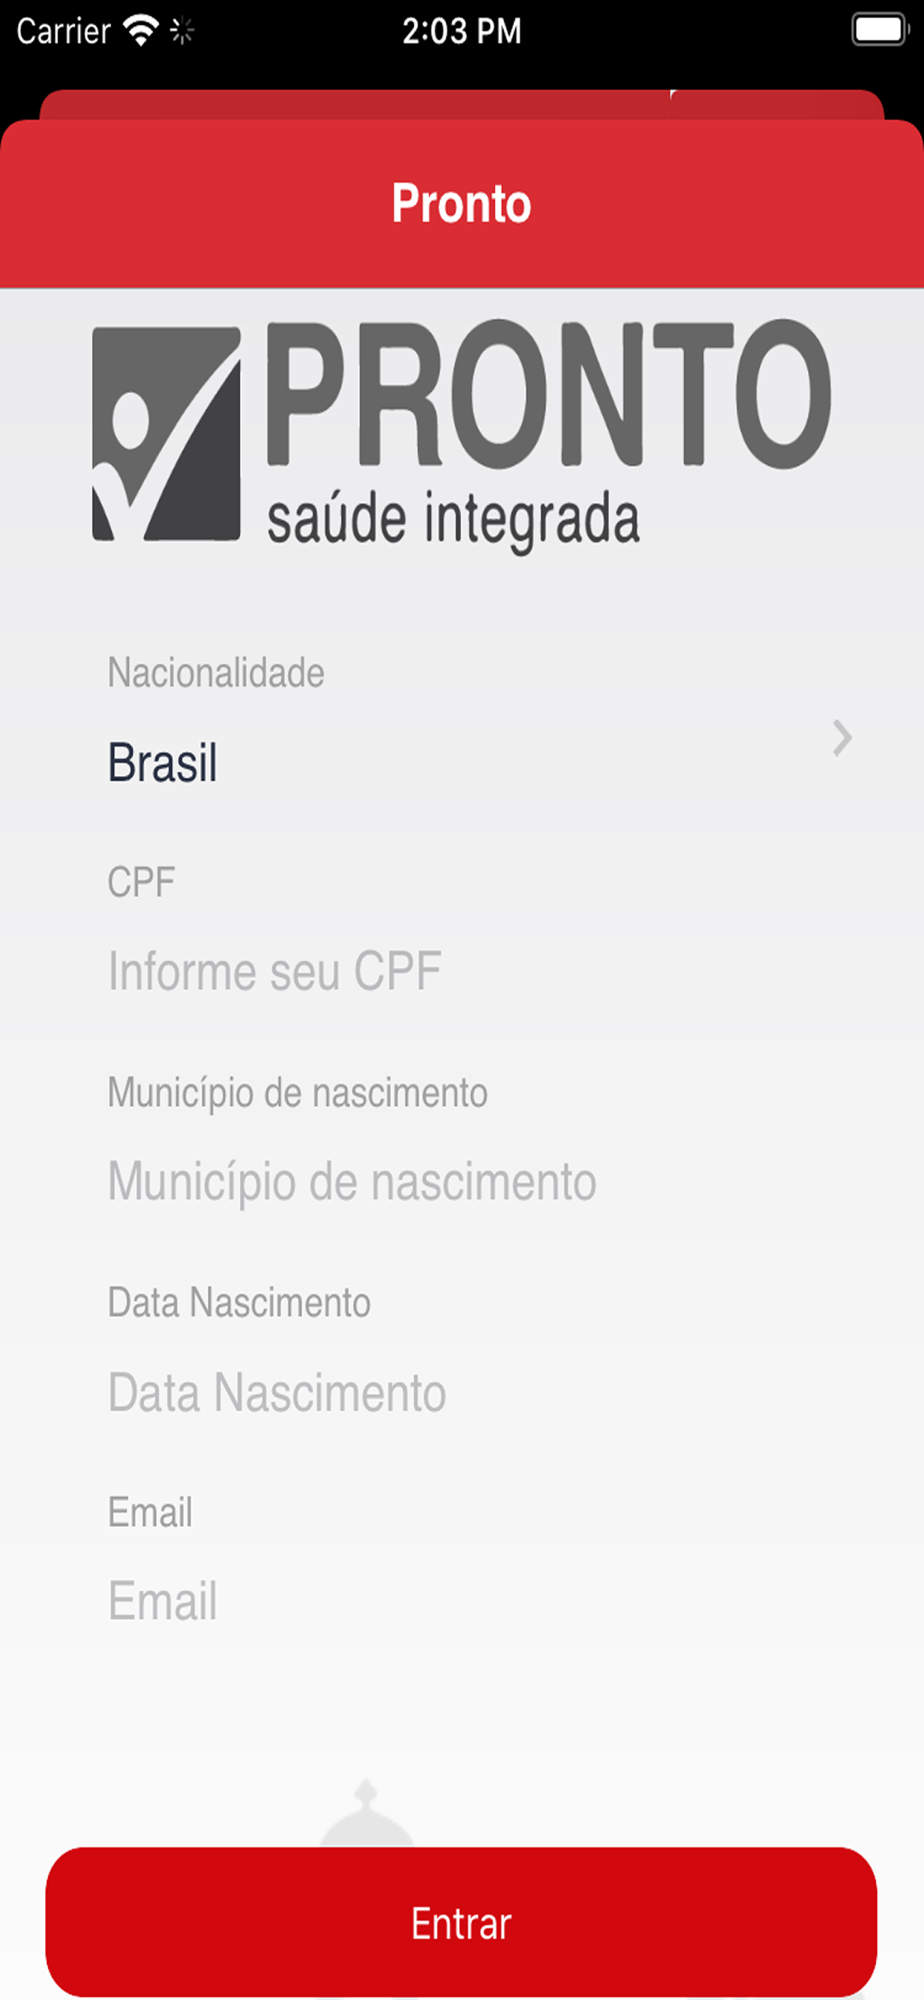Tap the Município de nascimento placeholder field

(x=352, y=1181)
